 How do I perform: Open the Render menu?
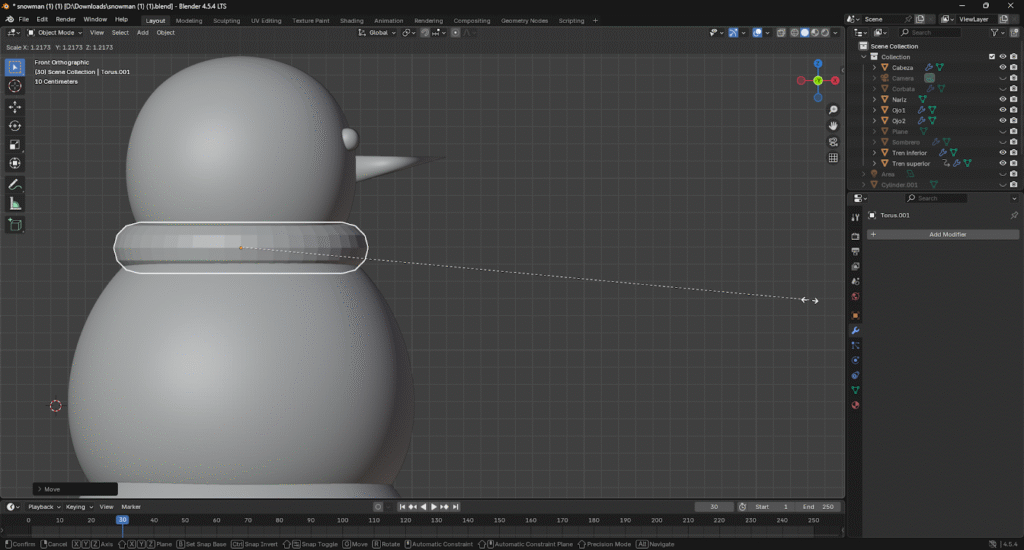[65, 19]
